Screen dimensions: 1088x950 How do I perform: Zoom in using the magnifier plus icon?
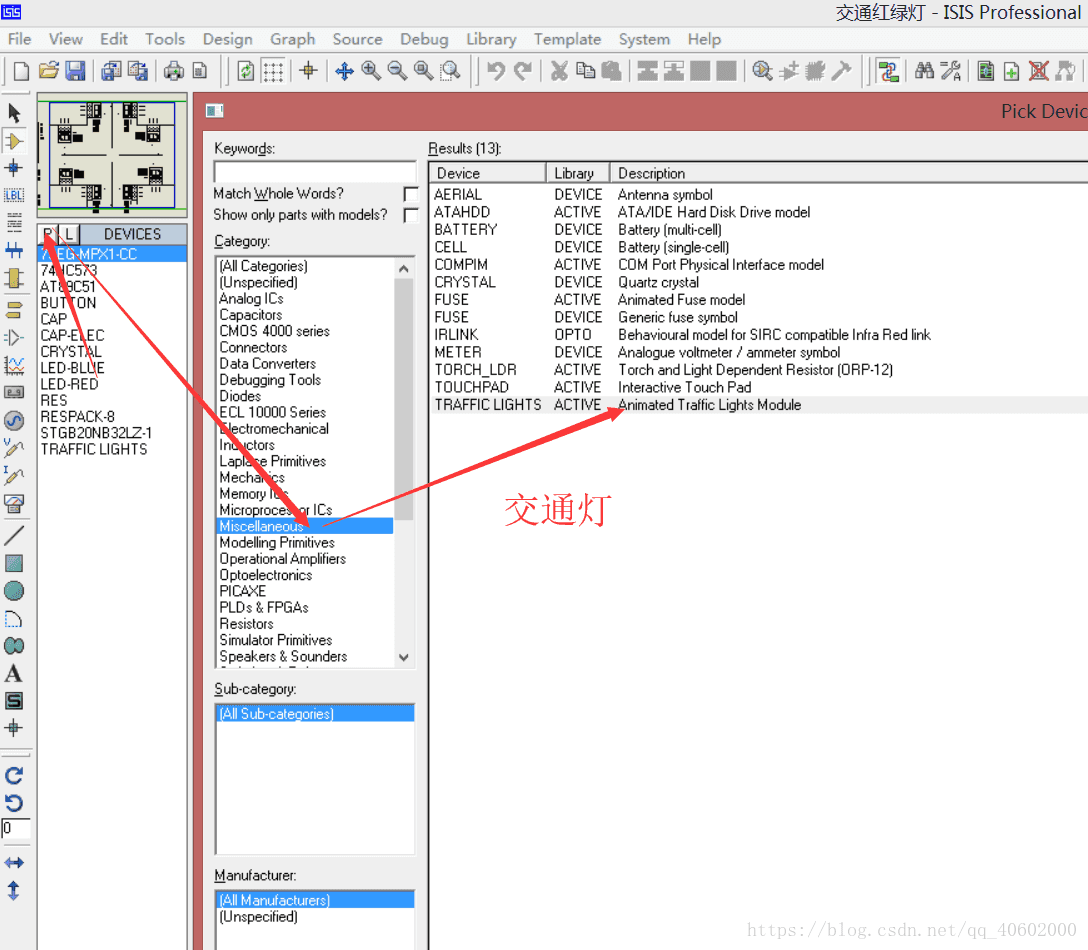click(x=371, y=71)
